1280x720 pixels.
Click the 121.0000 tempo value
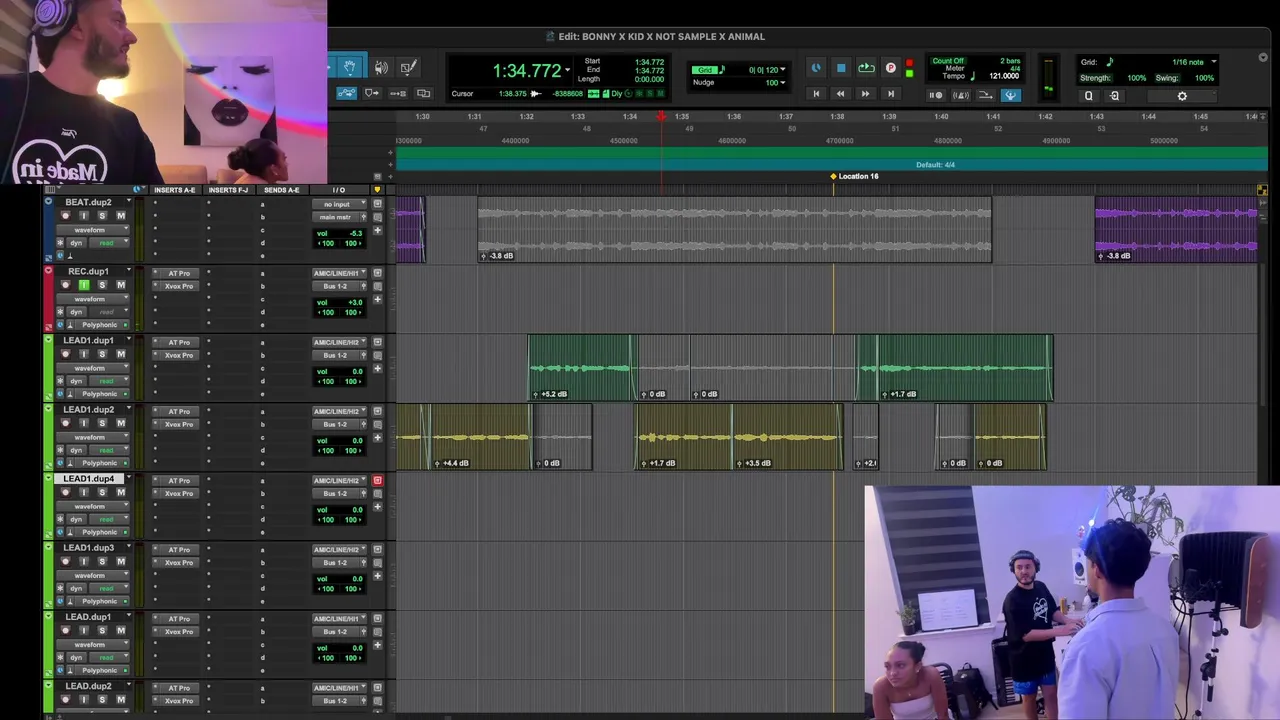[x=1004, y=76]
